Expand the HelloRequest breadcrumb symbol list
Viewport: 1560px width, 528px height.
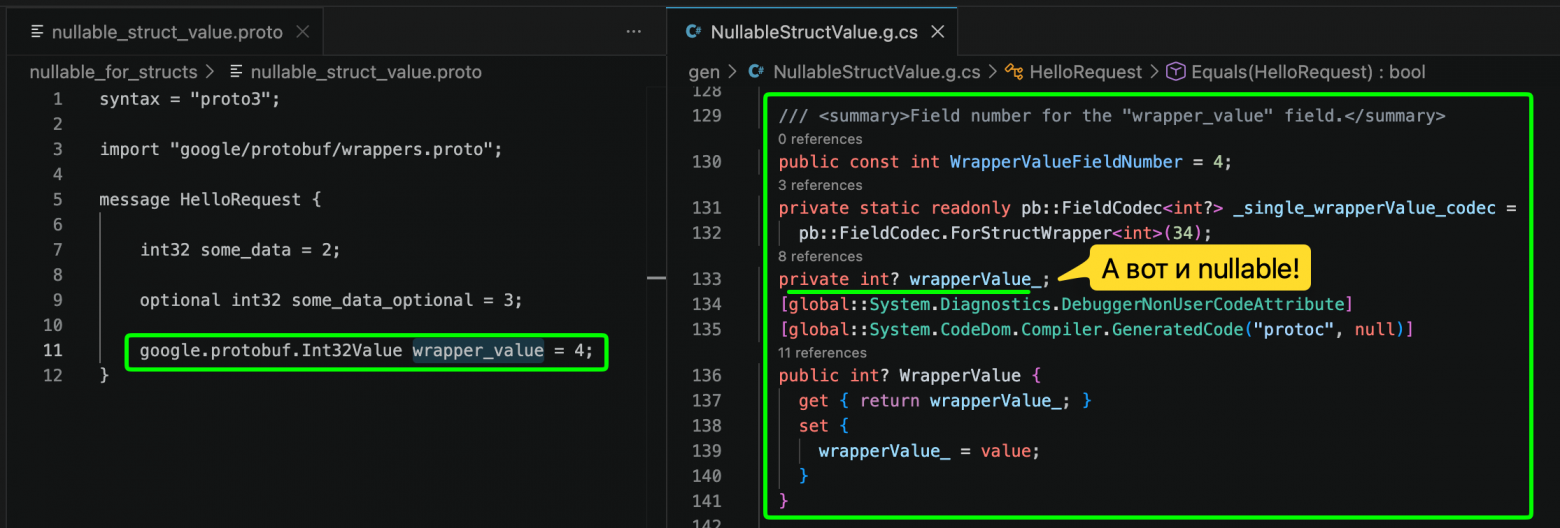1086,72
